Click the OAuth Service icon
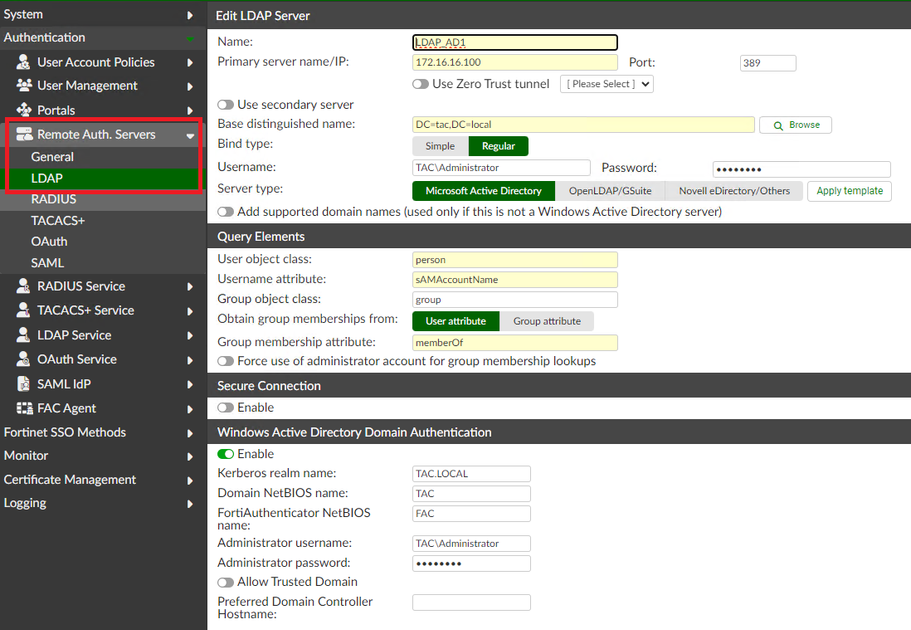 (24, 359)
